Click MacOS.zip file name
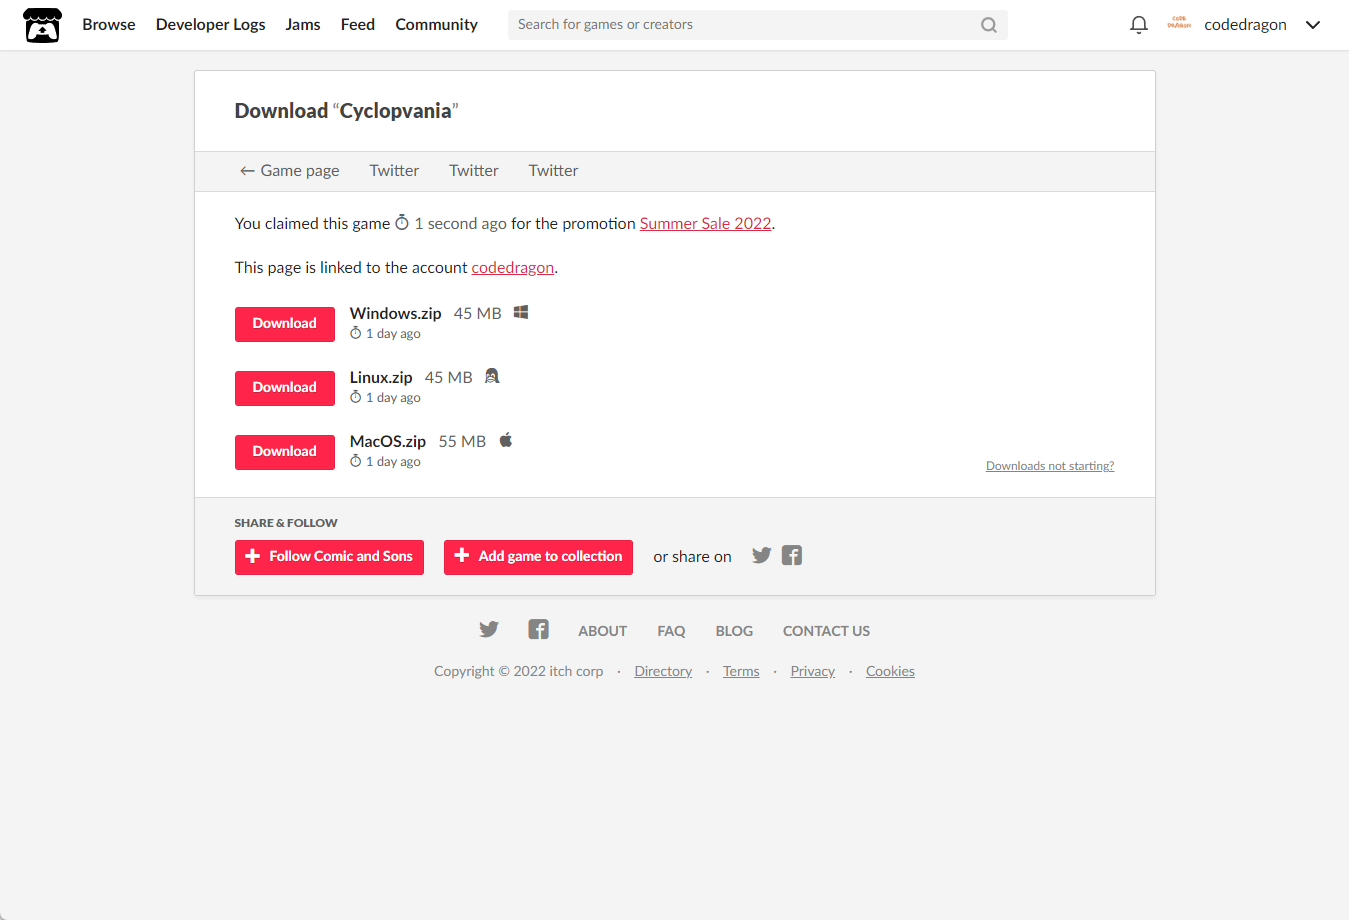1349x920 pixels. [388, 441]
